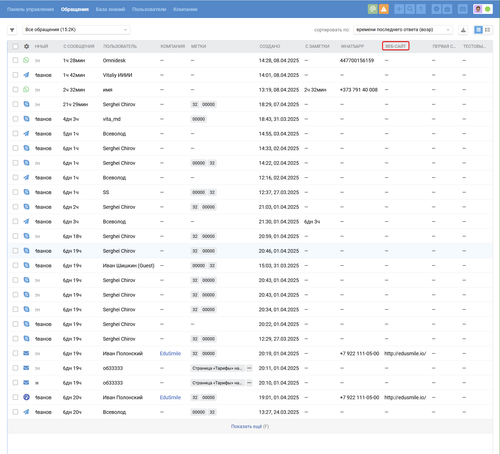The height and width of the screenshot is (454, 500).
Task: Open Компании tab
Action: (185, 9)
